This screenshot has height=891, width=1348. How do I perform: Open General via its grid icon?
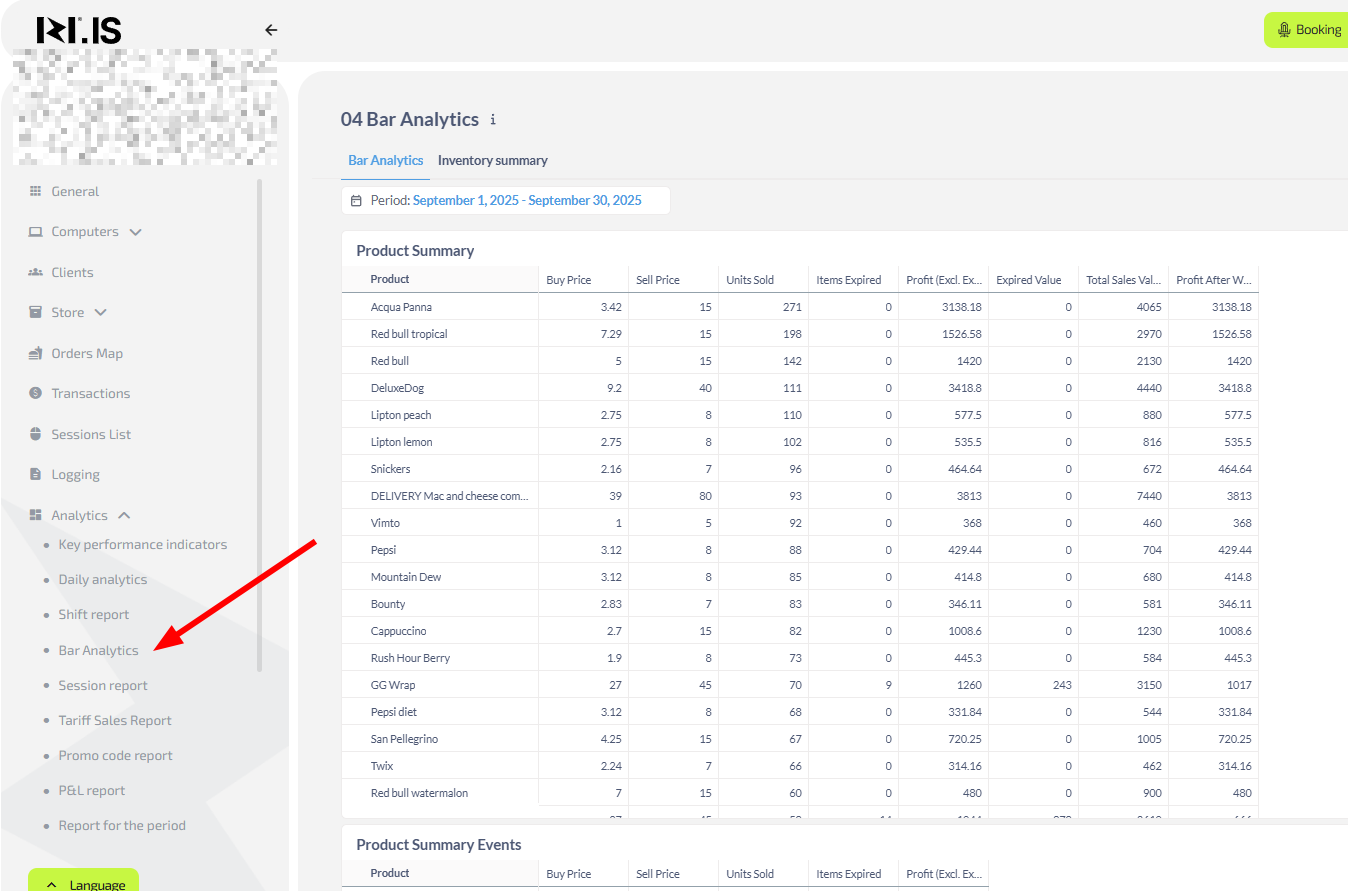35,191
